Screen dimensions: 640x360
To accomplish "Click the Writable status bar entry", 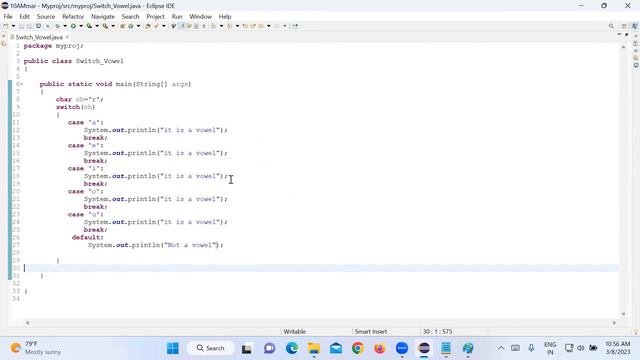I will (x=294, y=331).
